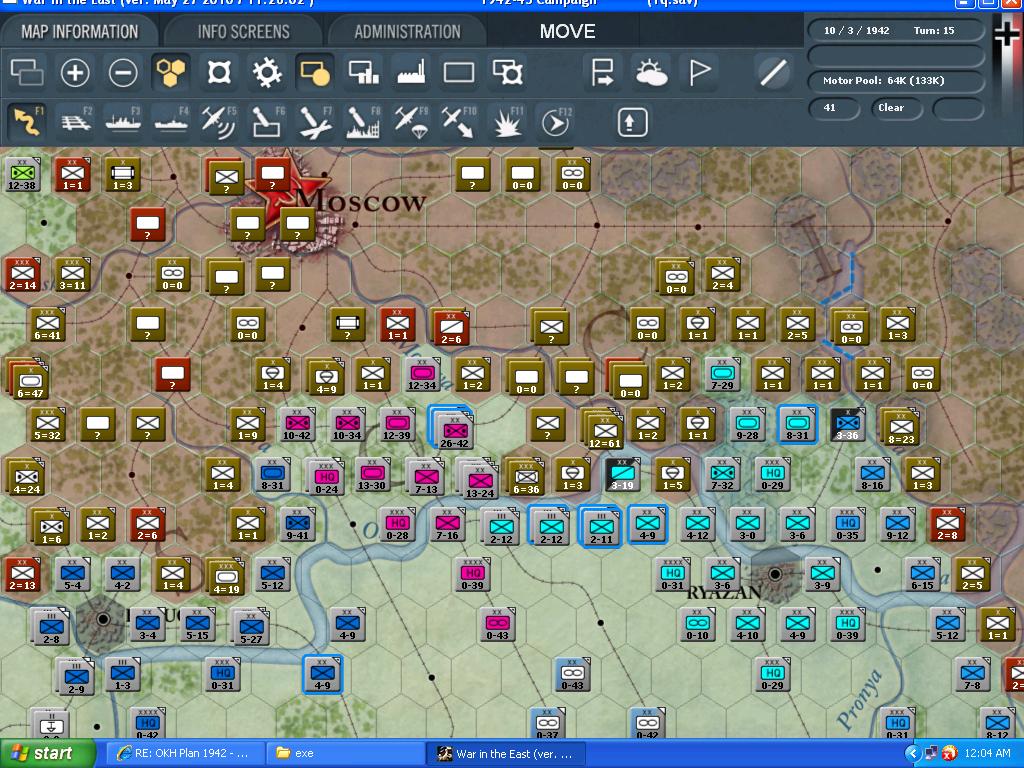The height and width of the screenshot is (768, 1024).
Task: Select the 26-42 unit stack
Action: click(x=453, y=427)
